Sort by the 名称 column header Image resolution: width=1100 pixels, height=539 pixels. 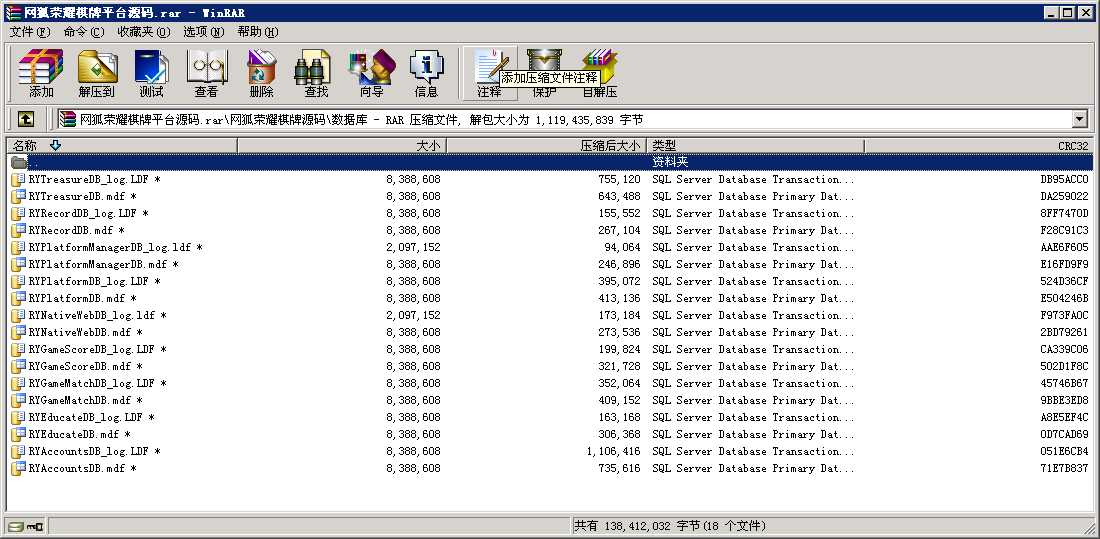point(122,145)
